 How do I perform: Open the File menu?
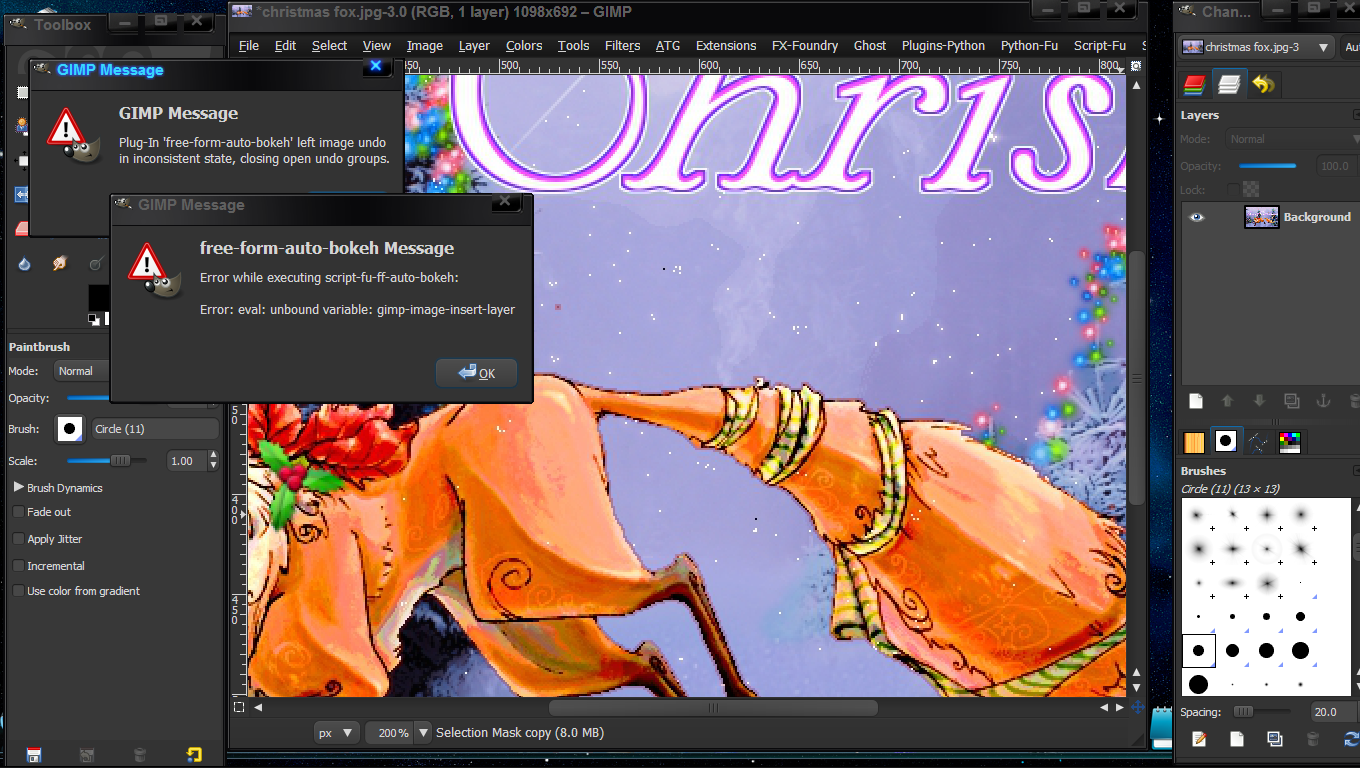(249, 45)
